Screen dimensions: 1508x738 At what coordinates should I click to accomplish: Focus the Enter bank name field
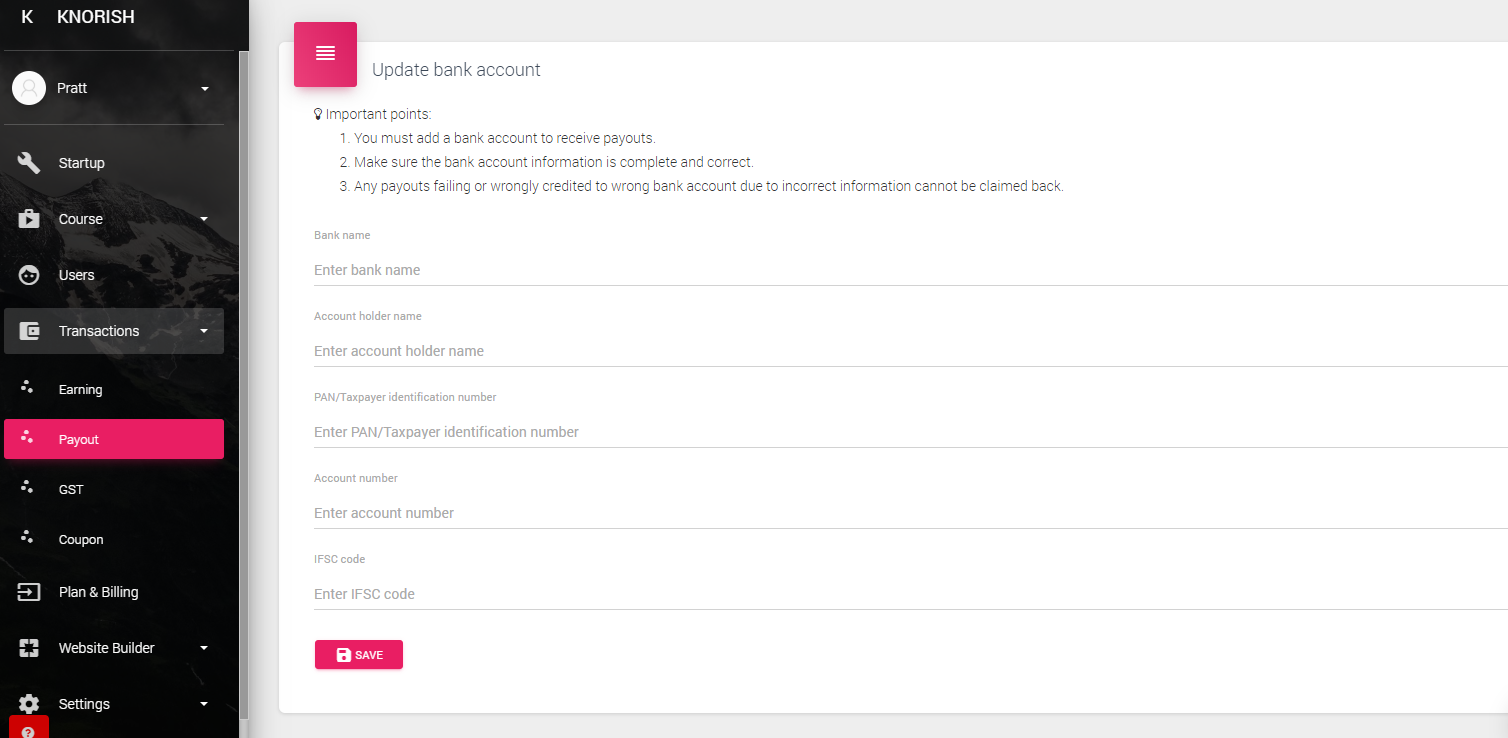coord(910,270)
